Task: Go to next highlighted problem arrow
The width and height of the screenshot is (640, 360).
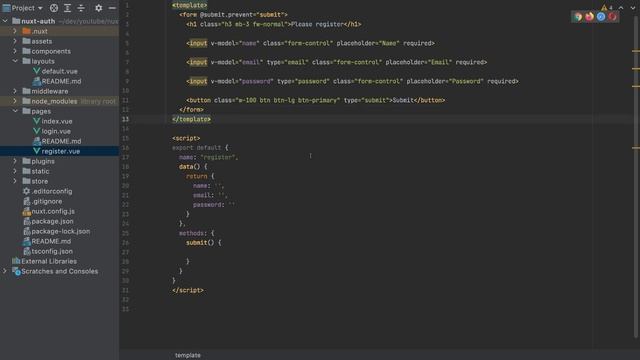Action: click(x=633, y=8)
